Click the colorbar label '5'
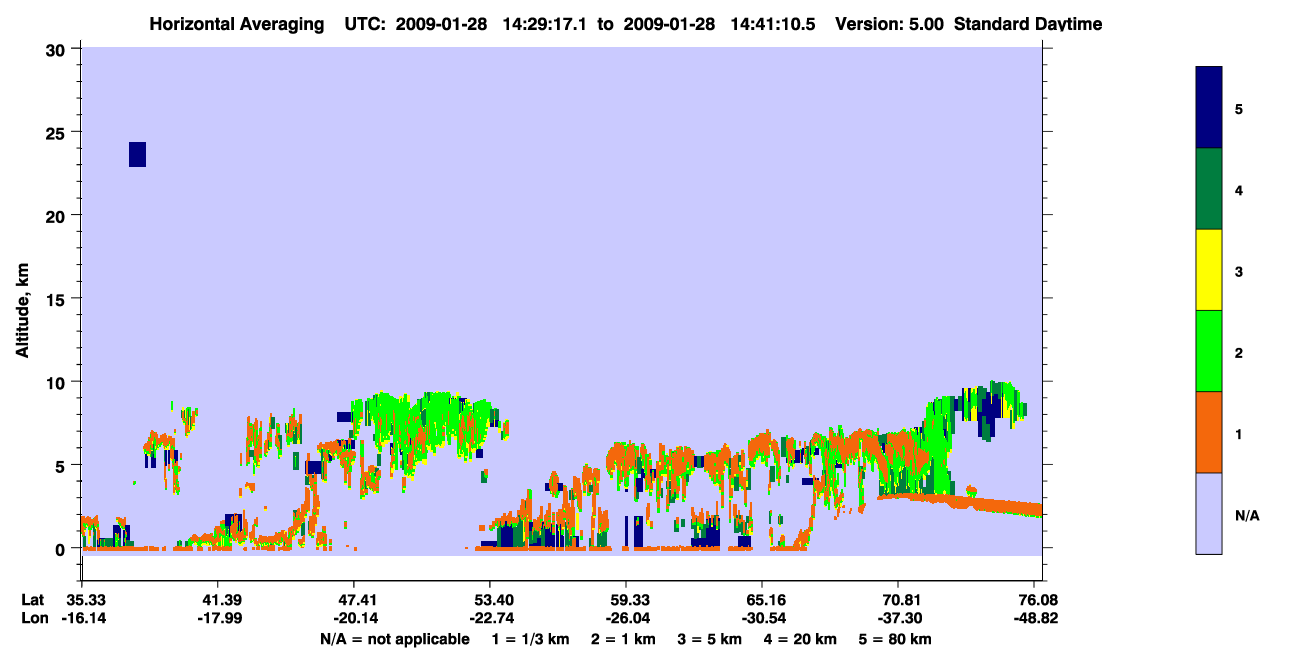 tap(1239, 108)
